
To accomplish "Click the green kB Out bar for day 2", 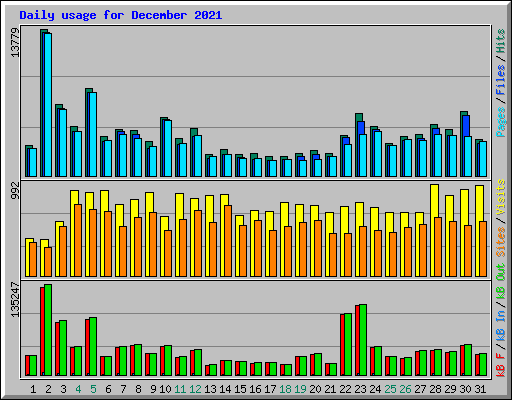I will pos(48,330).
